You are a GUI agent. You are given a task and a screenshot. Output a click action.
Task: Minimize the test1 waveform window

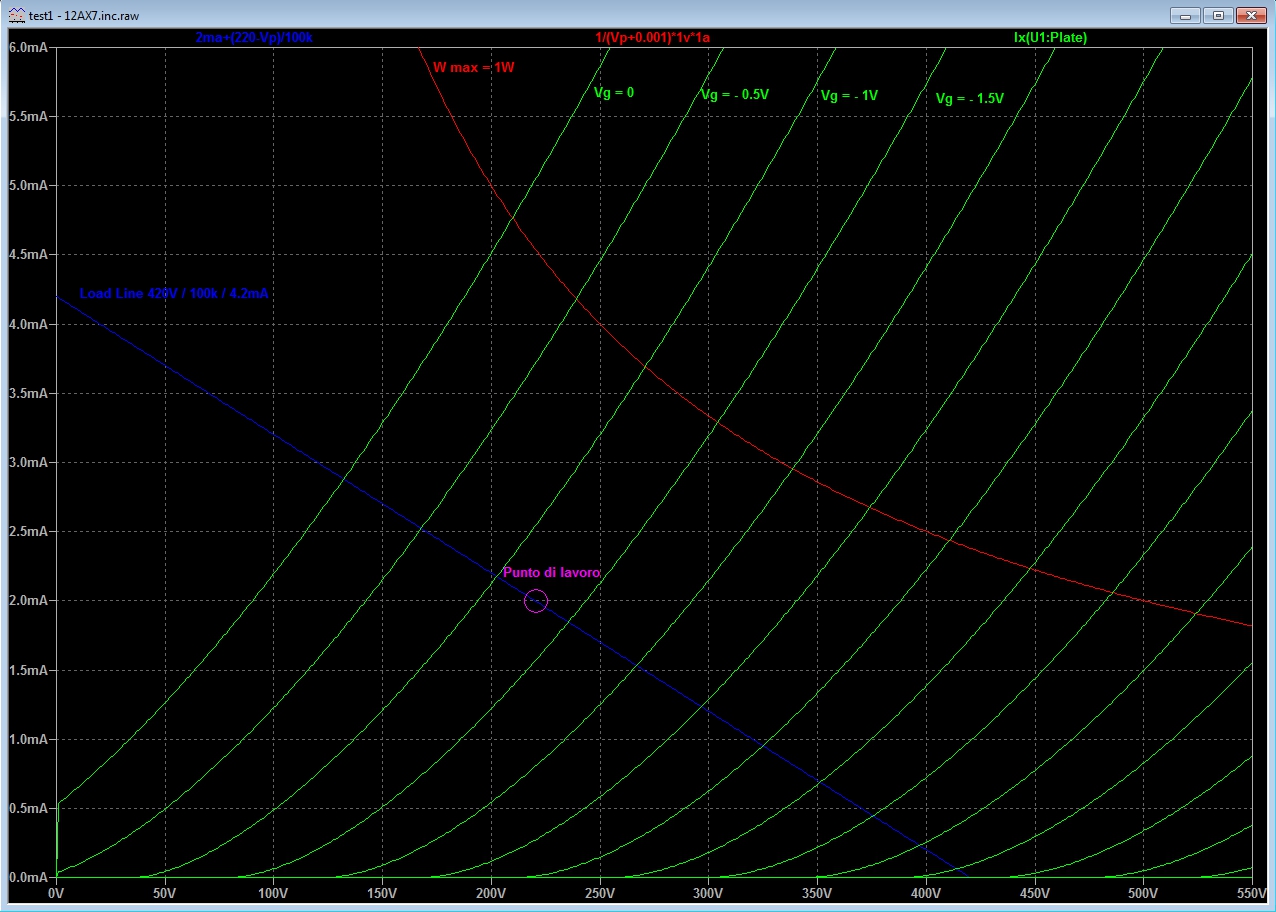click(1186, 15)
